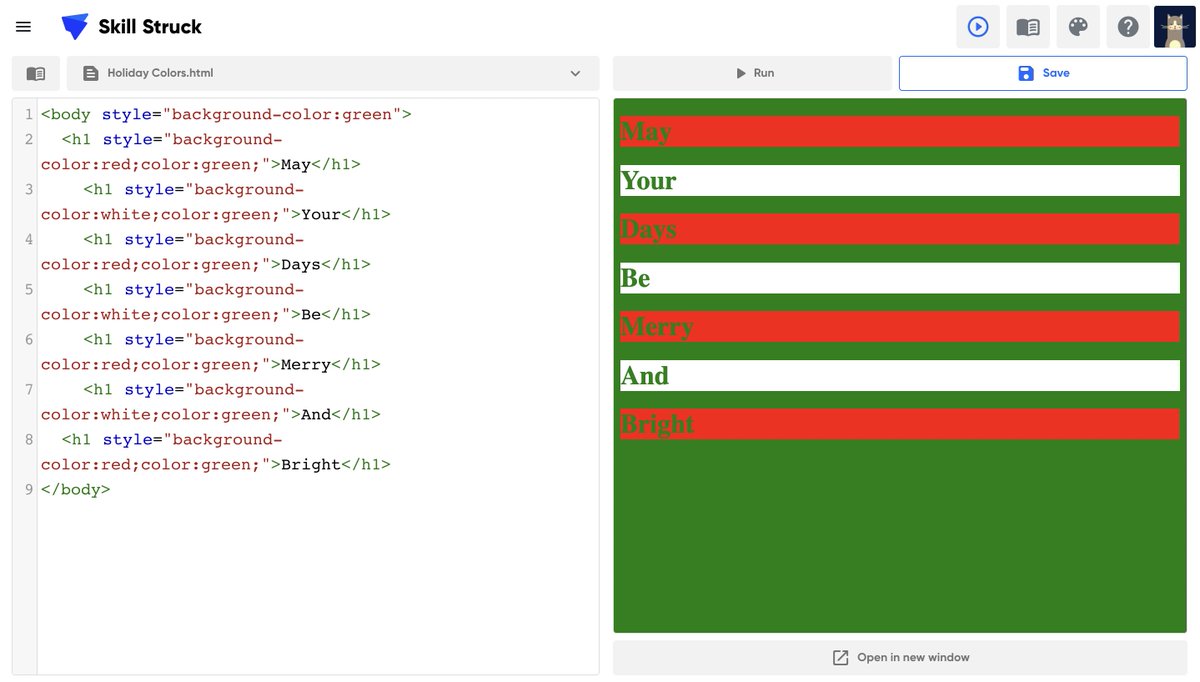Click the 'Your' heading in preview
This screenshot has height=682, width=1200.
900,181
